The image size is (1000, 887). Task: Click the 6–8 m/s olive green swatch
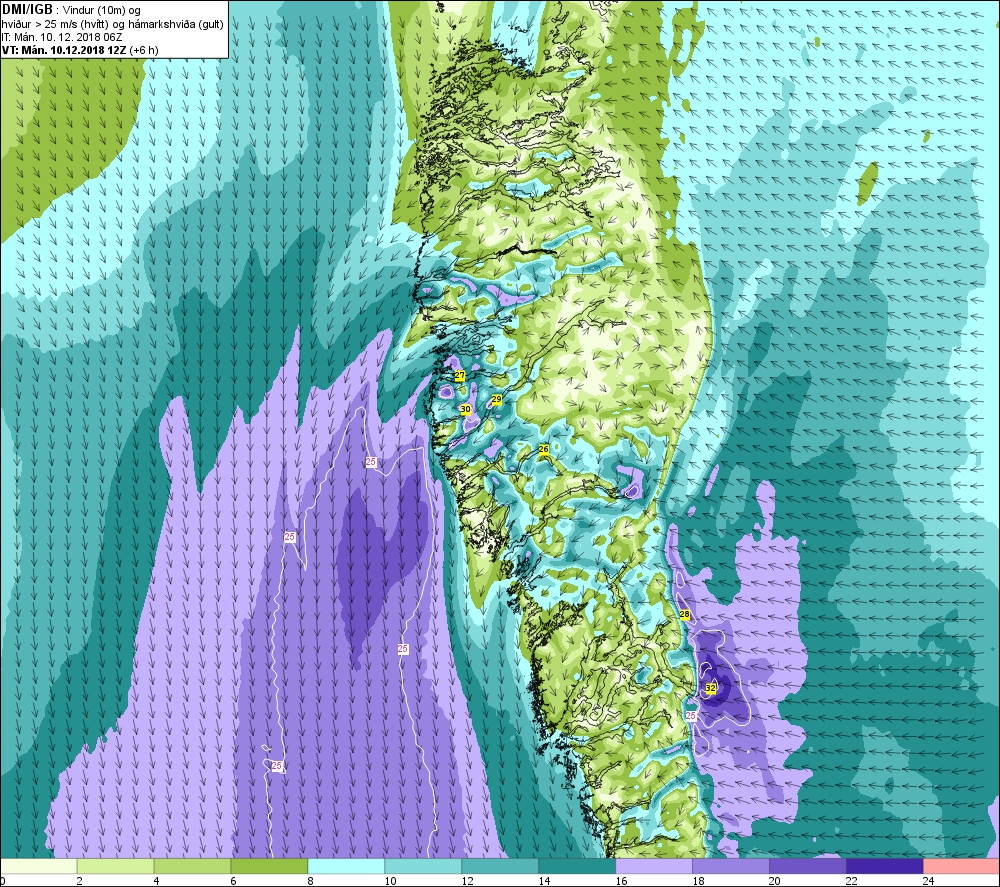pyautogui.click(x=269, y=866)
